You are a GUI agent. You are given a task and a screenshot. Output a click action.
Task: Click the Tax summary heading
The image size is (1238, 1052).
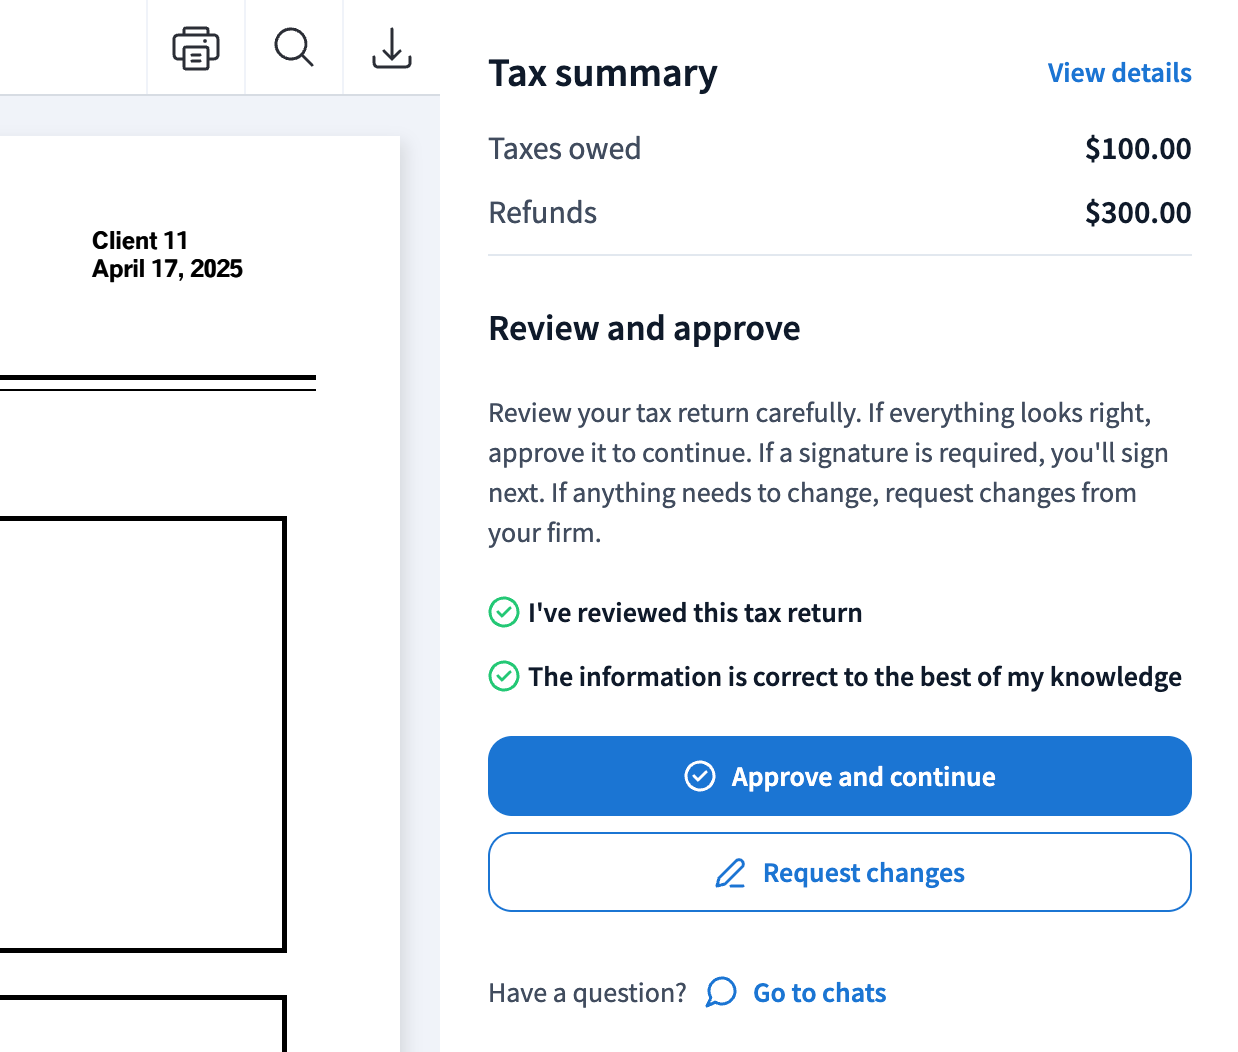603,73
